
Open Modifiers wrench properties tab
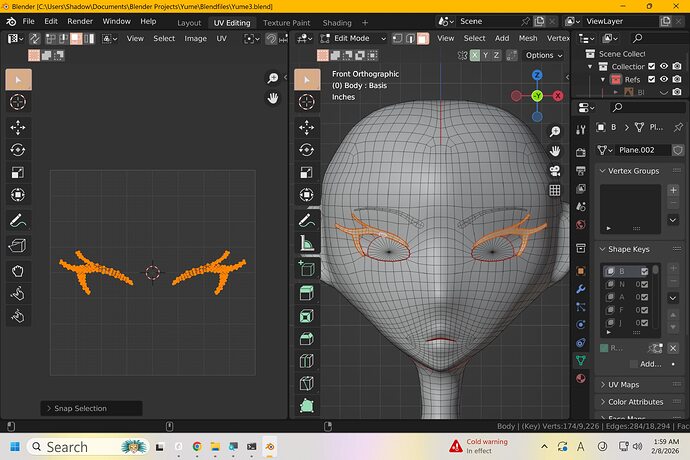tap(581, 289)
